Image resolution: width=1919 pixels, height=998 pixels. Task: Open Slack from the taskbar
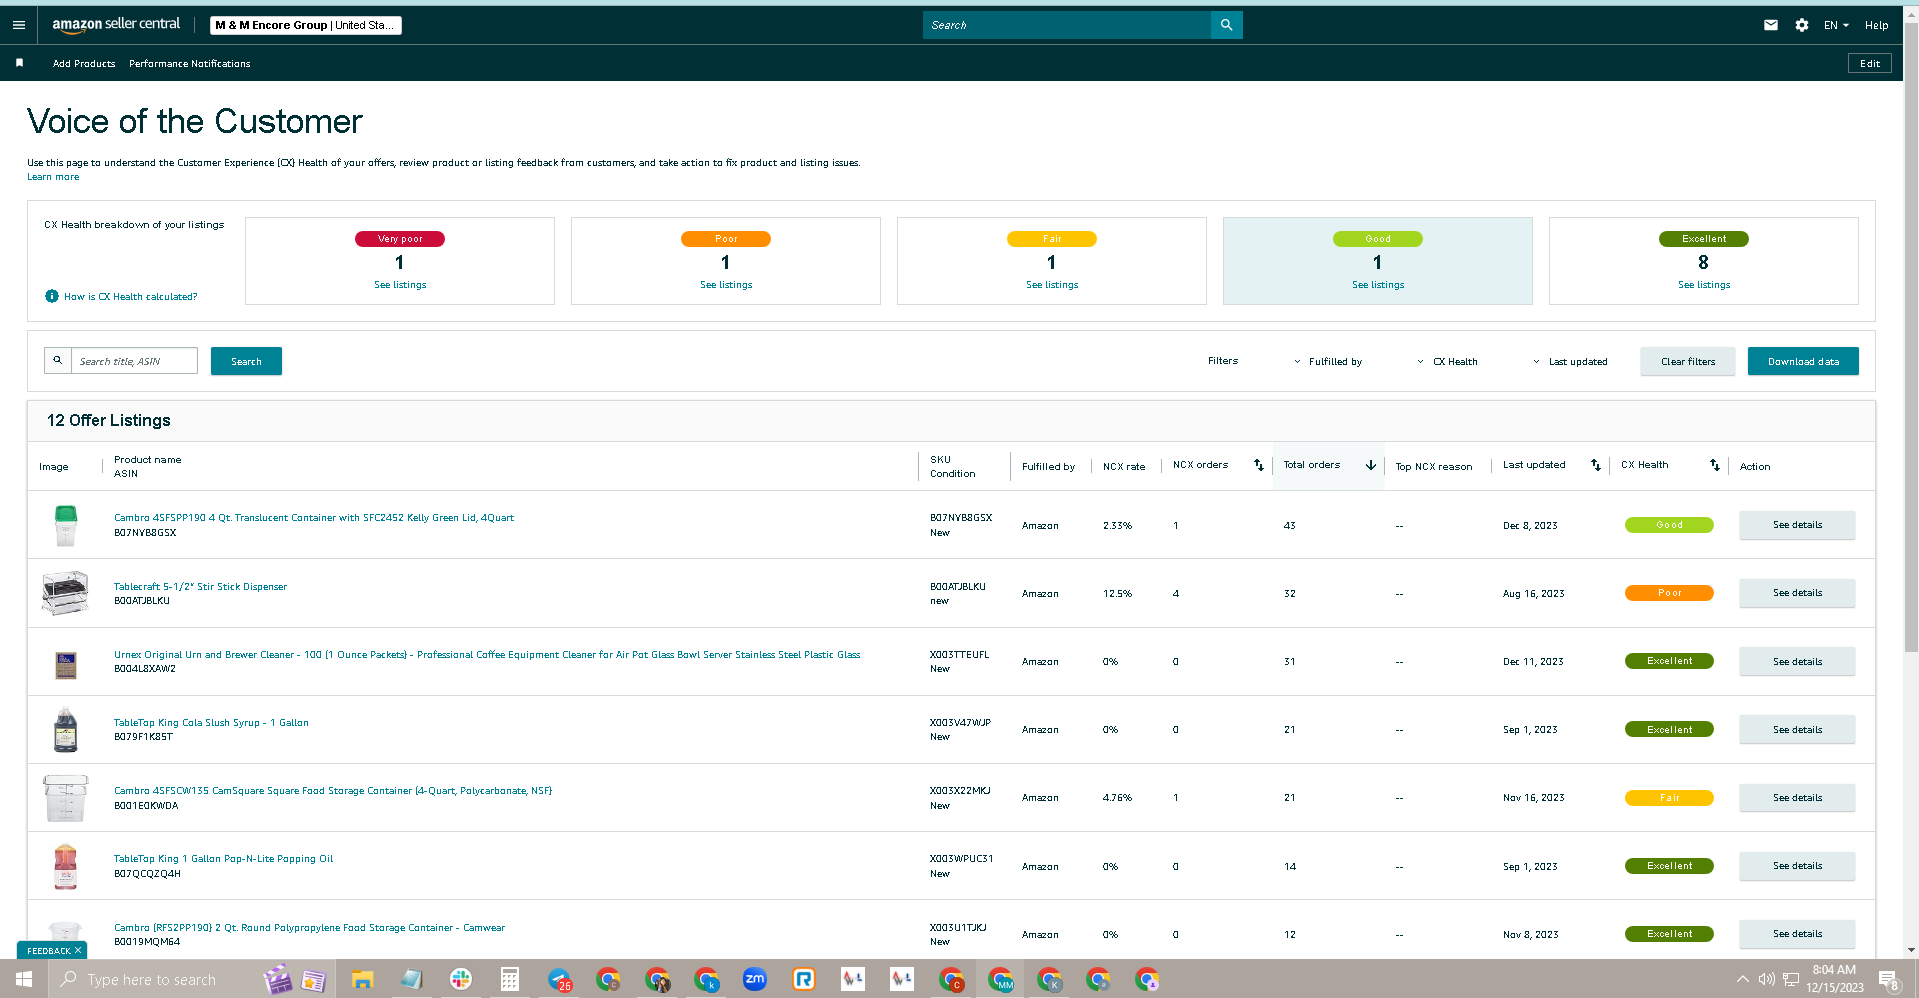click(461, 979)
